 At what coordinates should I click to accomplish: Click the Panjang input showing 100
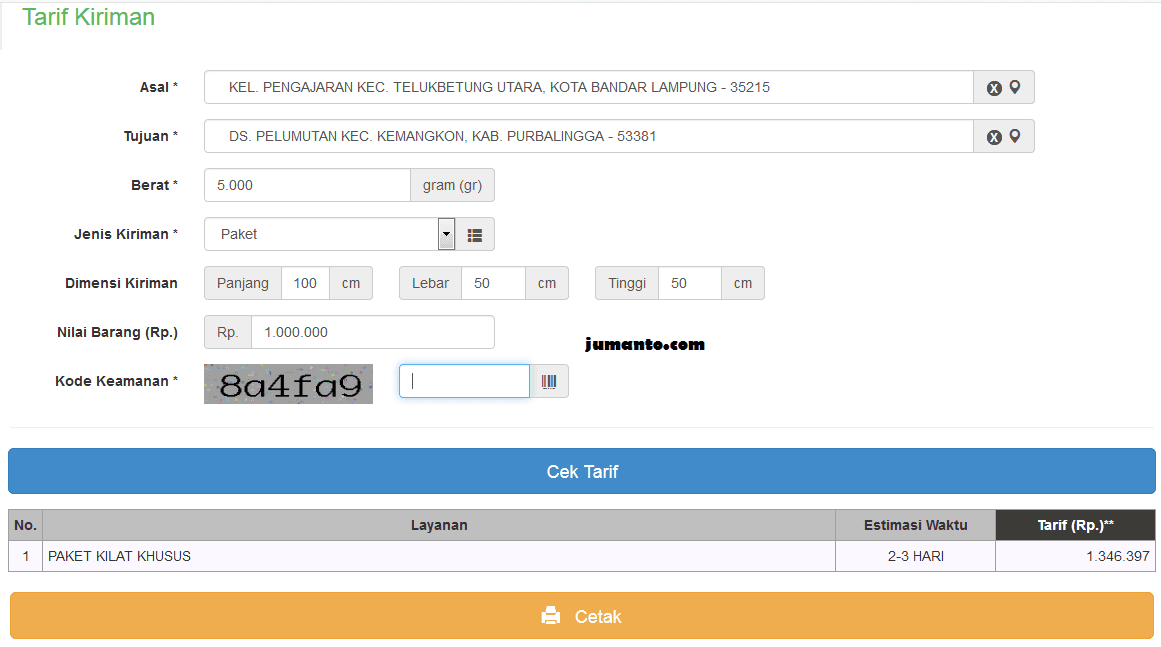tap(305, 283)
